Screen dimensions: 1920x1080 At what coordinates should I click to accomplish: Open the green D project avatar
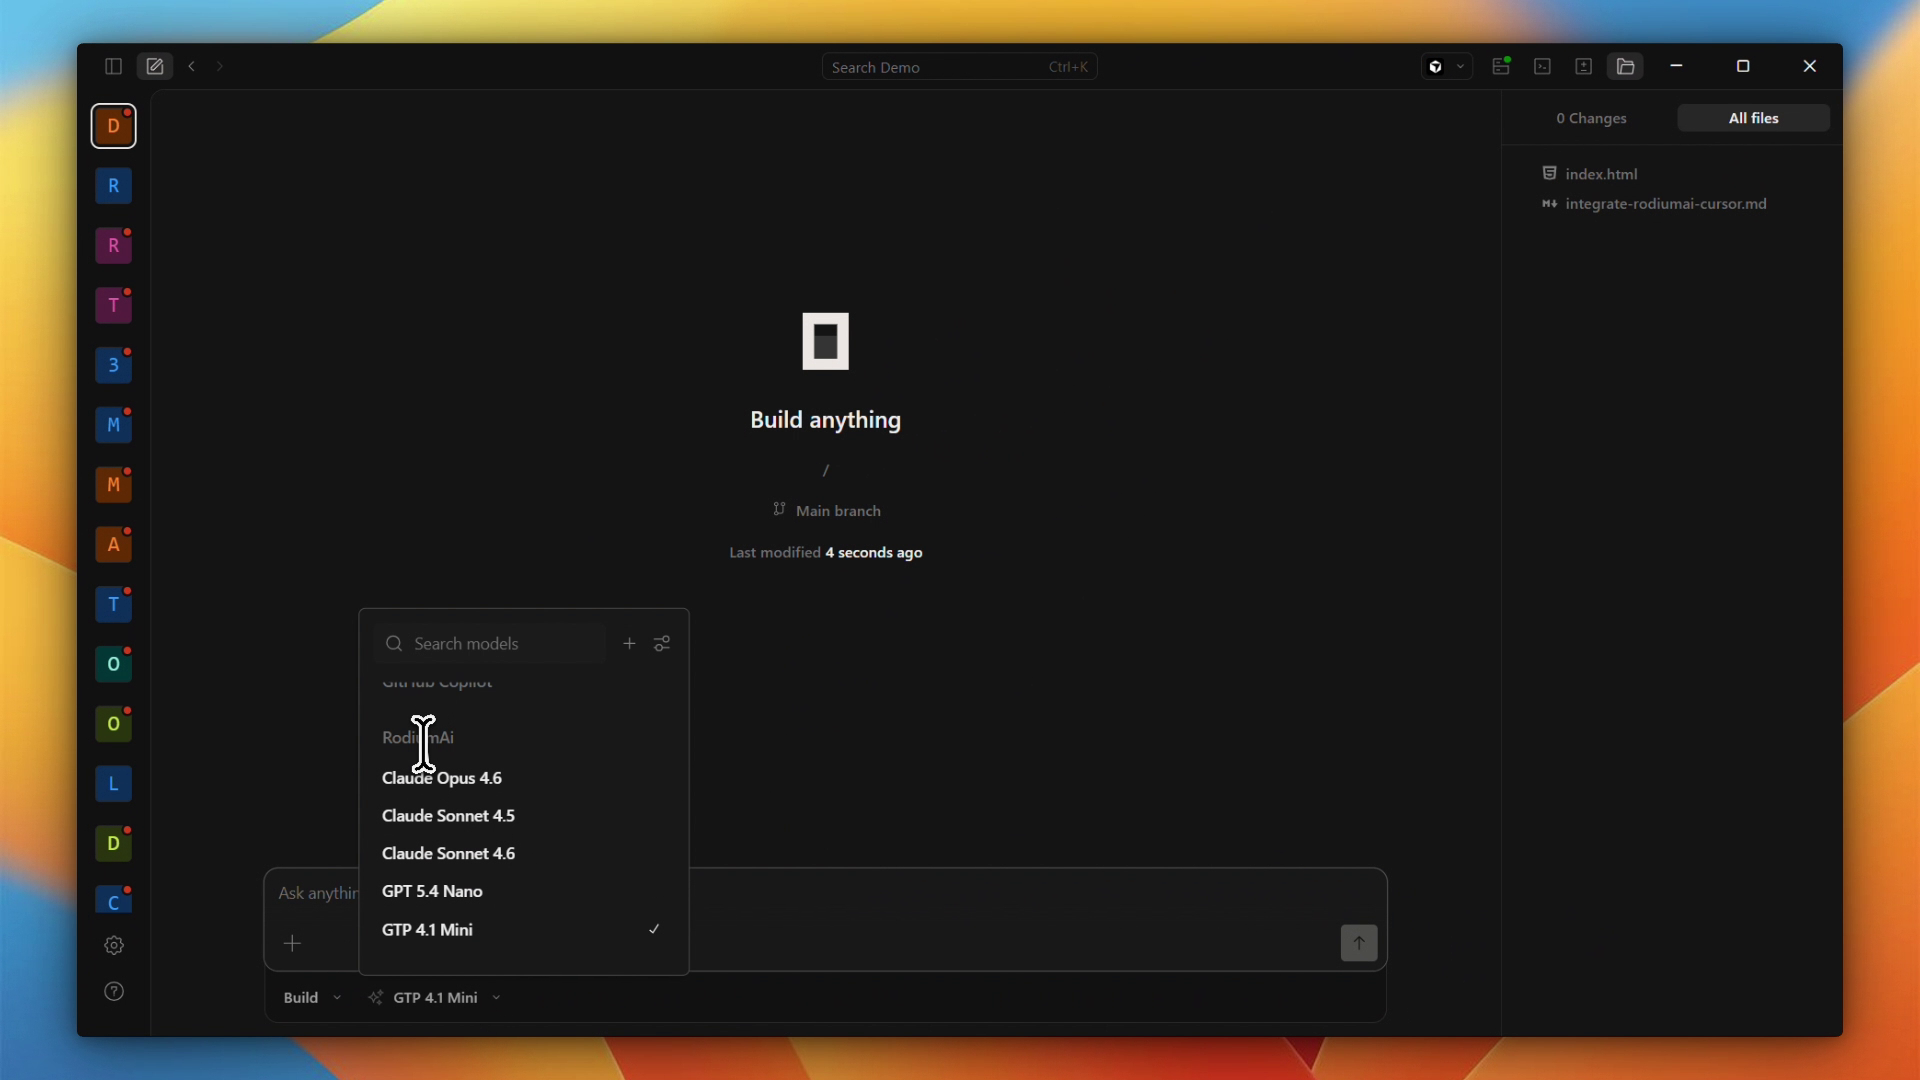tap(114, 844)
